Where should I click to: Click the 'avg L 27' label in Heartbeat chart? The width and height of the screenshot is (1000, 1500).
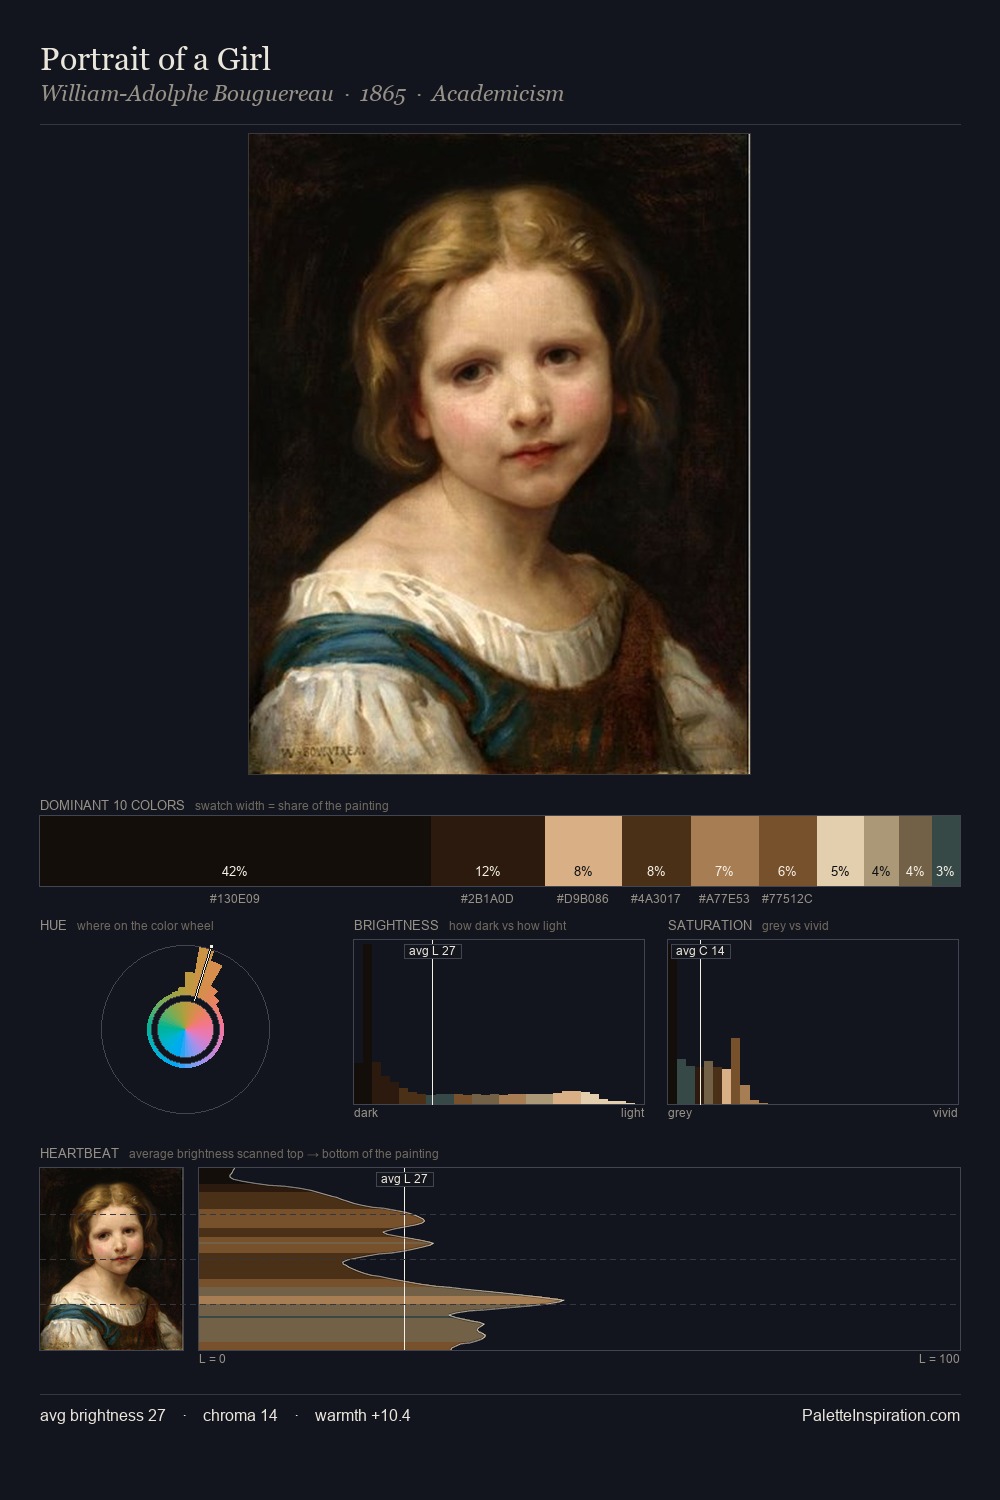coord(404,1179)
